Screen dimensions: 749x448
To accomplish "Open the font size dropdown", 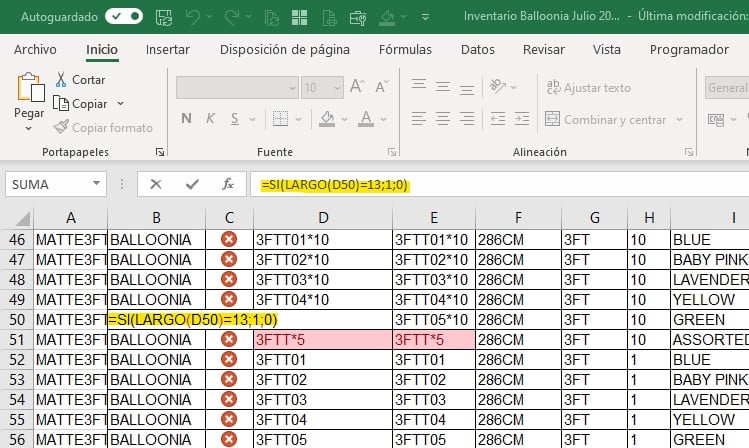I will [x=337, y=88].
